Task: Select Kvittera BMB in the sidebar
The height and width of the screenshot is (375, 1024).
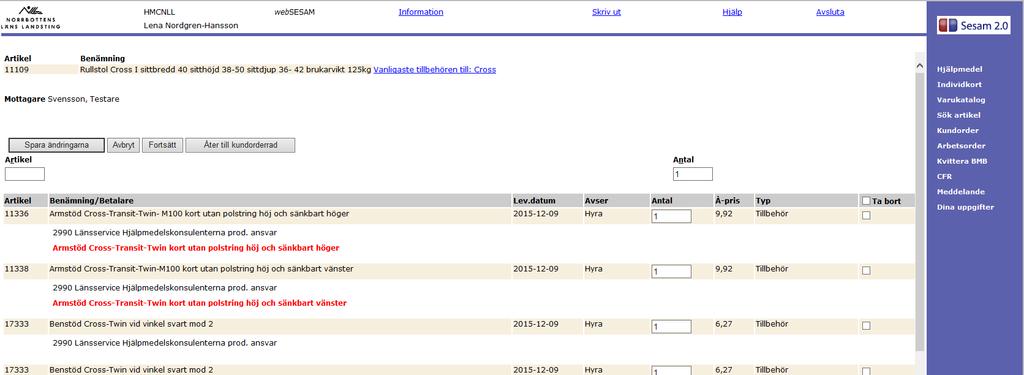Action: tap(961, 161)
